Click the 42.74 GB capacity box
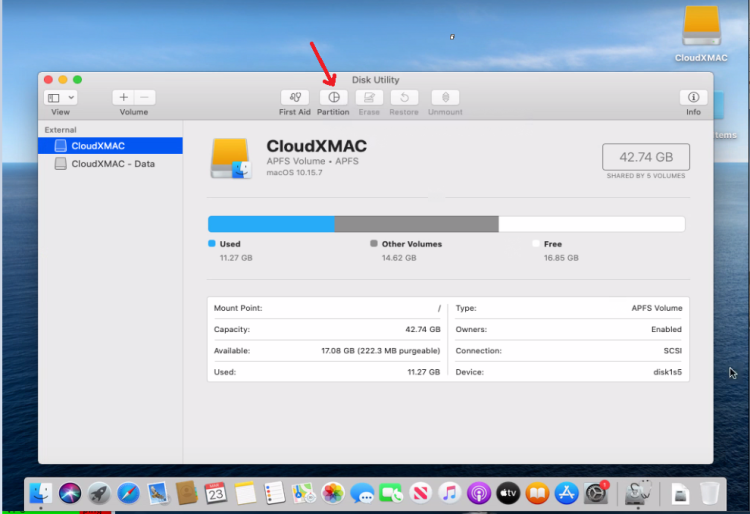Screen dimensions: 750x514 [x=646, y=157]
